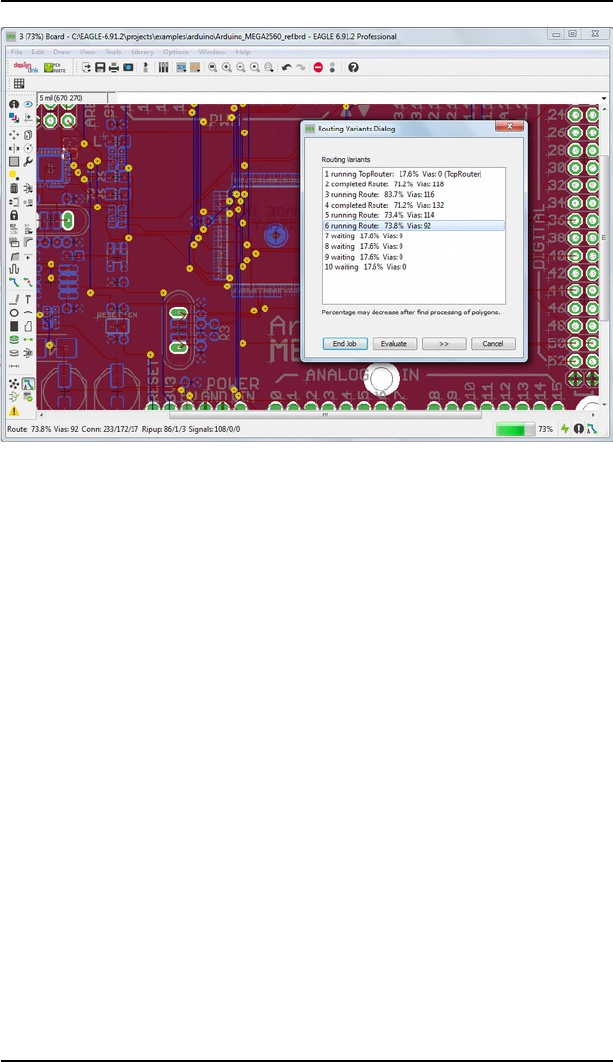
Task: Select the Add part tool
Action: point(28,188)
